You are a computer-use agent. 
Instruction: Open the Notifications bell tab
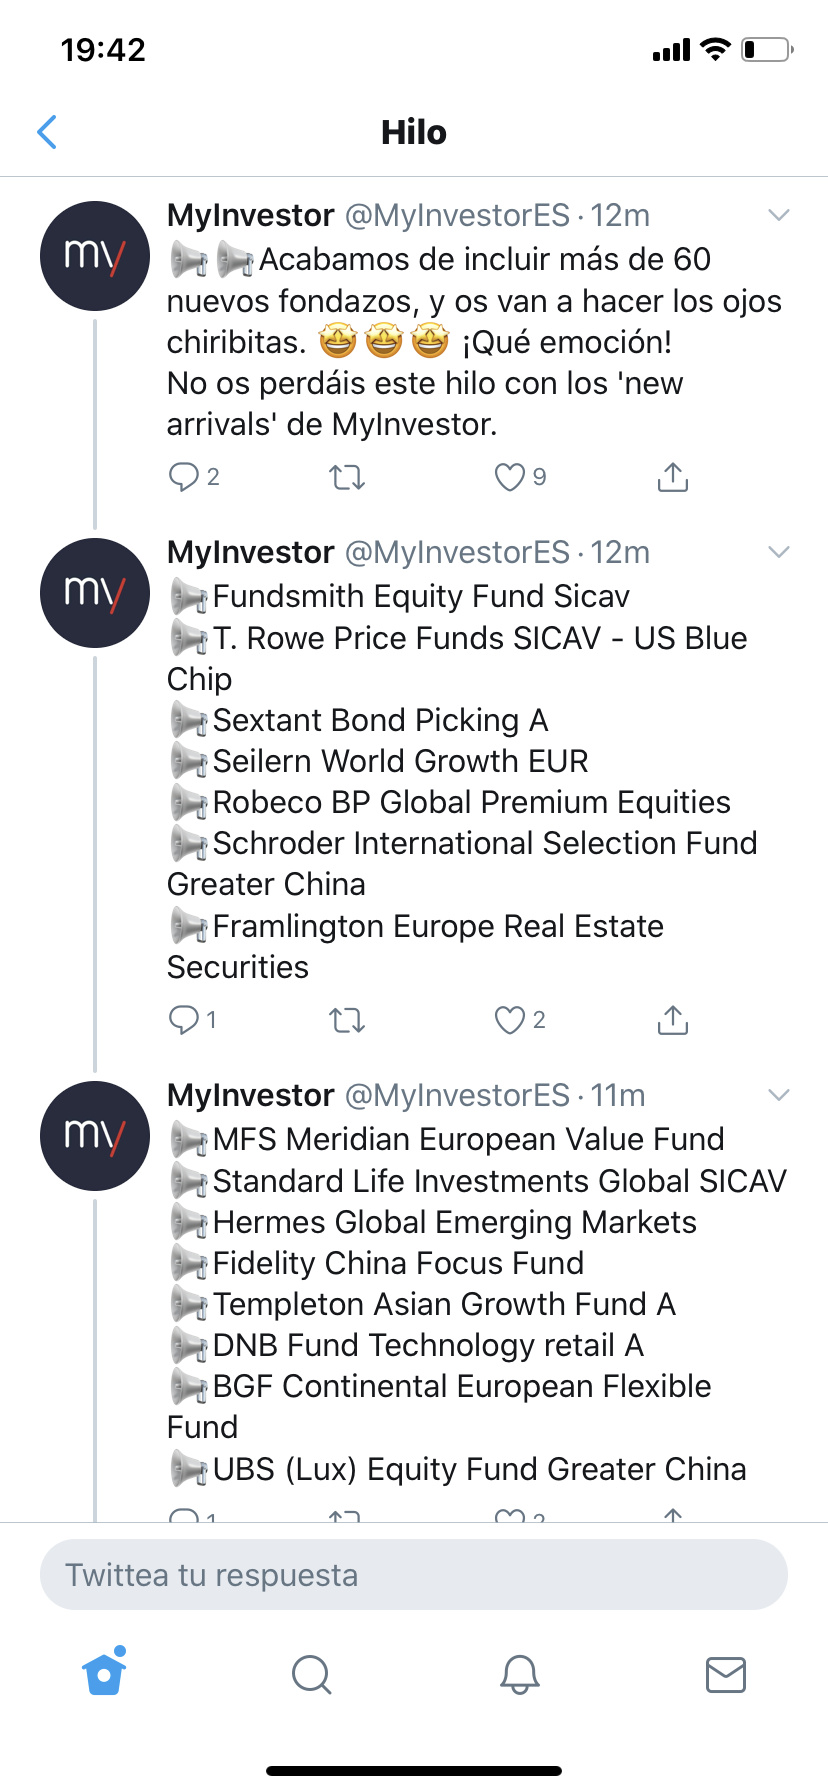(520, 1674)
